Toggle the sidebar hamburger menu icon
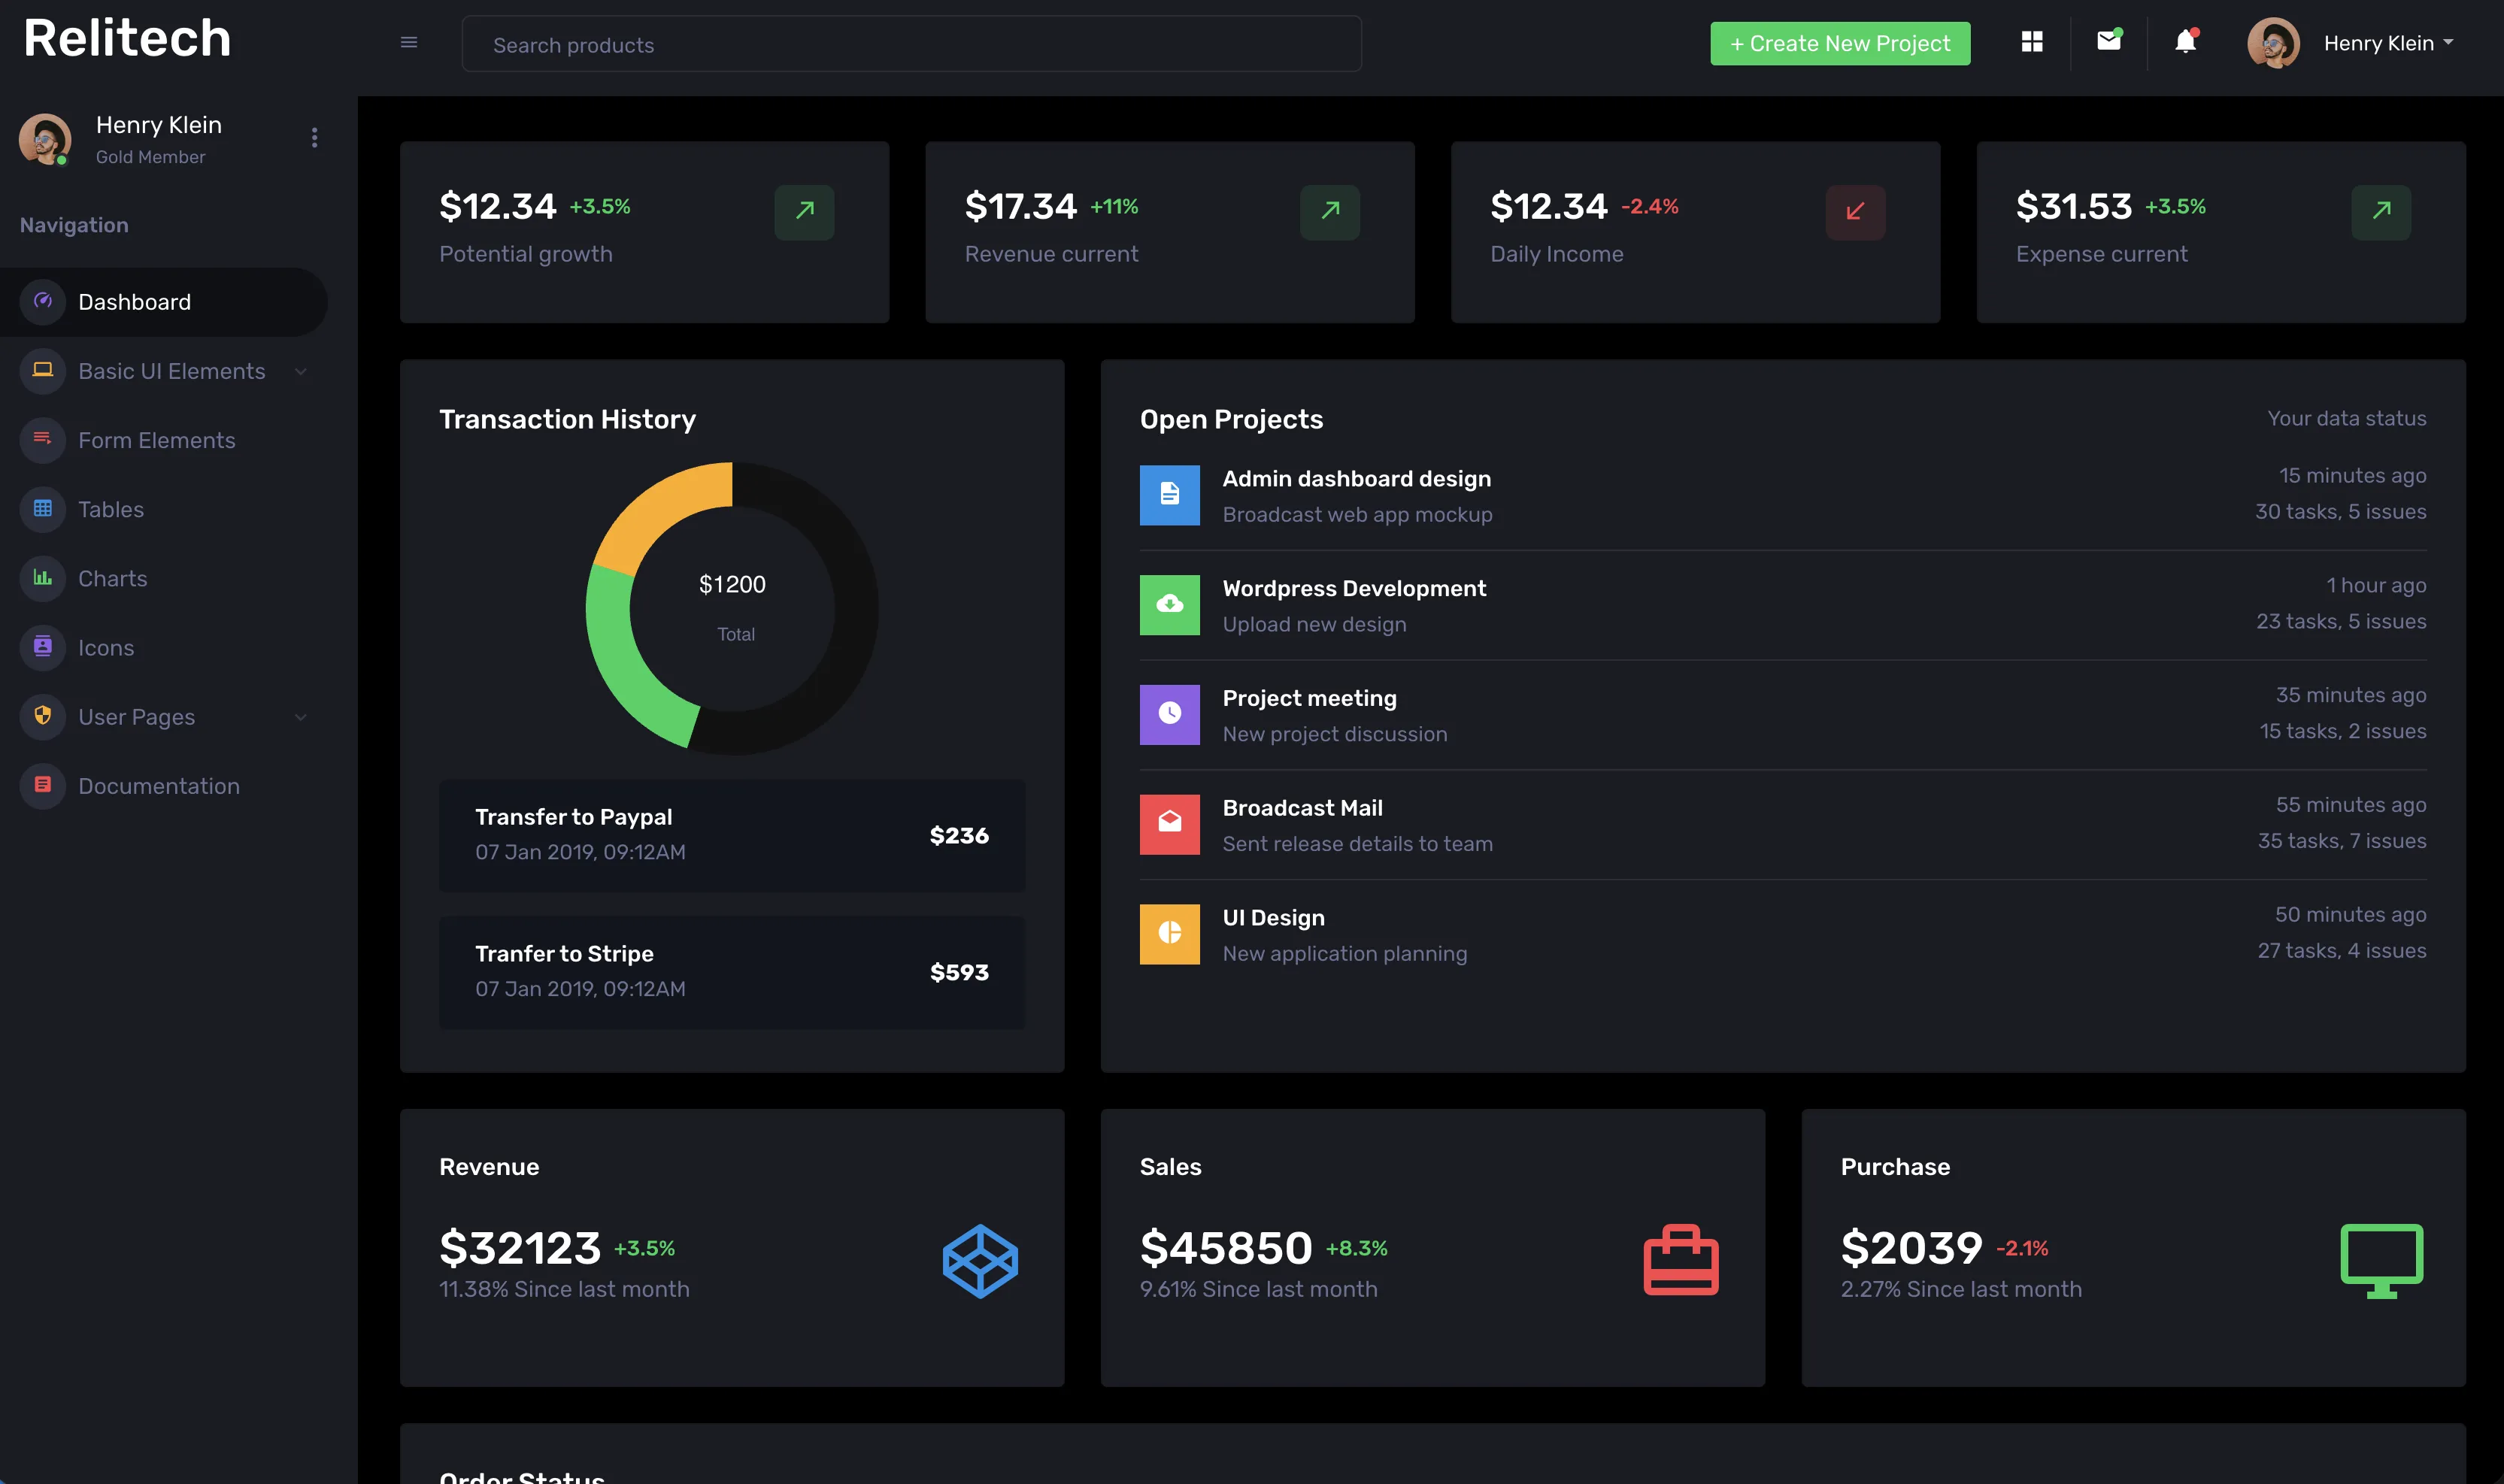The width and height of the screenshot is (2504, 1484). [x=409, y=42]
